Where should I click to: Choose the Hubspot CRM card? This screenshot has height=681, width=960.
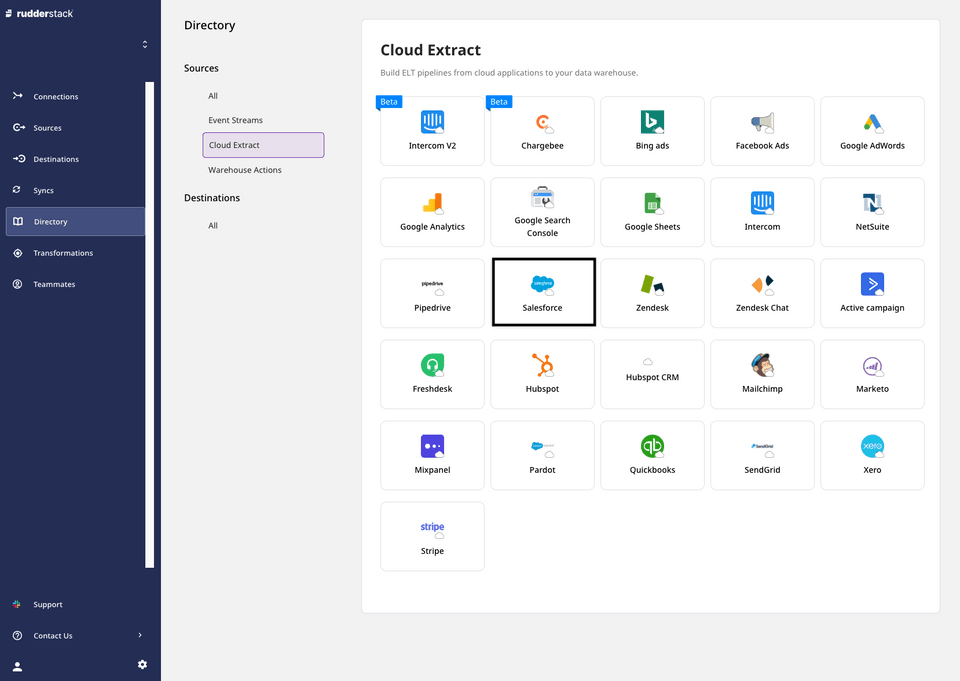point(652,374)
